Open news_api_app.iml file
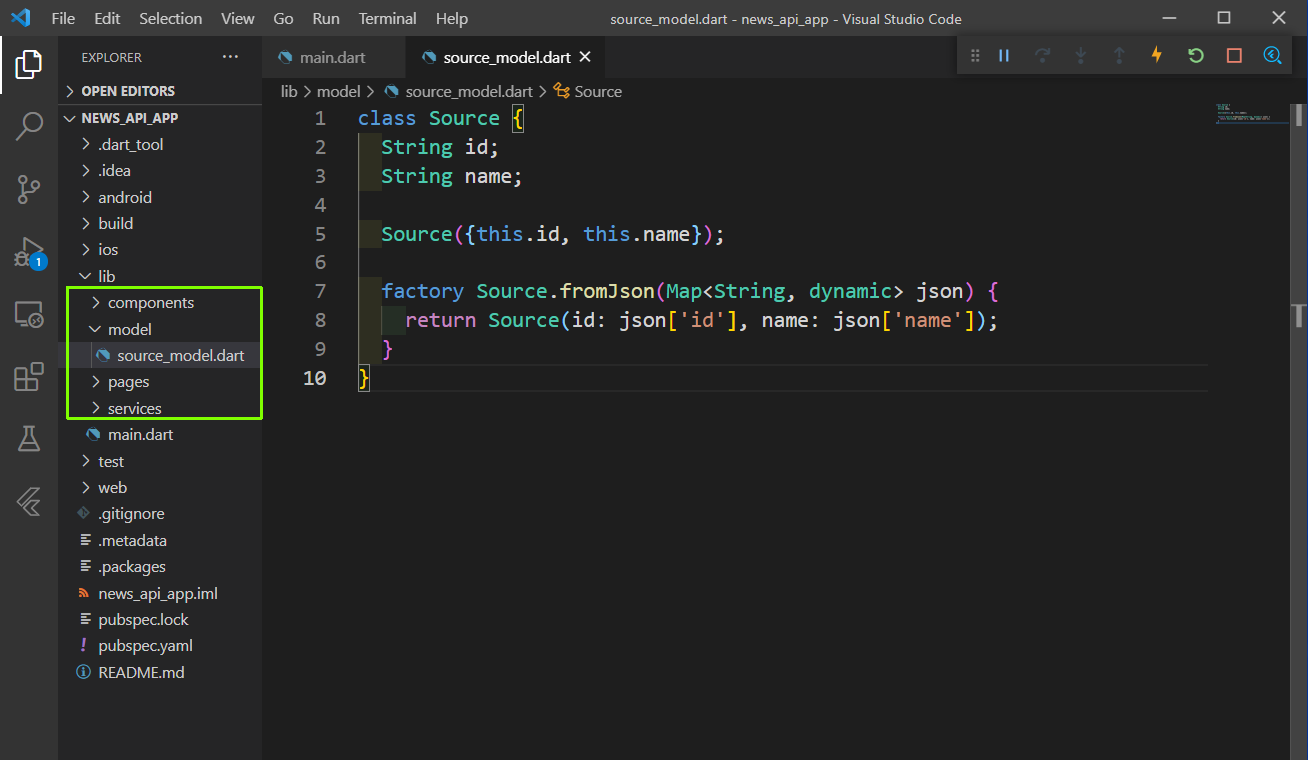Screen dimensions: 1308x760 [160, 593]
